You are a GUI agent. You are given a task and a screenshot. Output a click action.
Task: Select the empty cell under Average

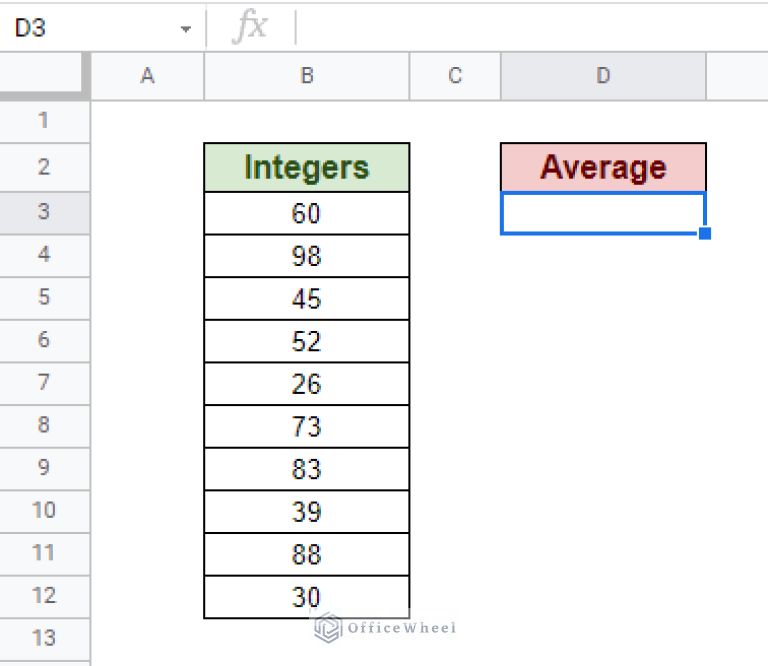[x=603, y=213]
